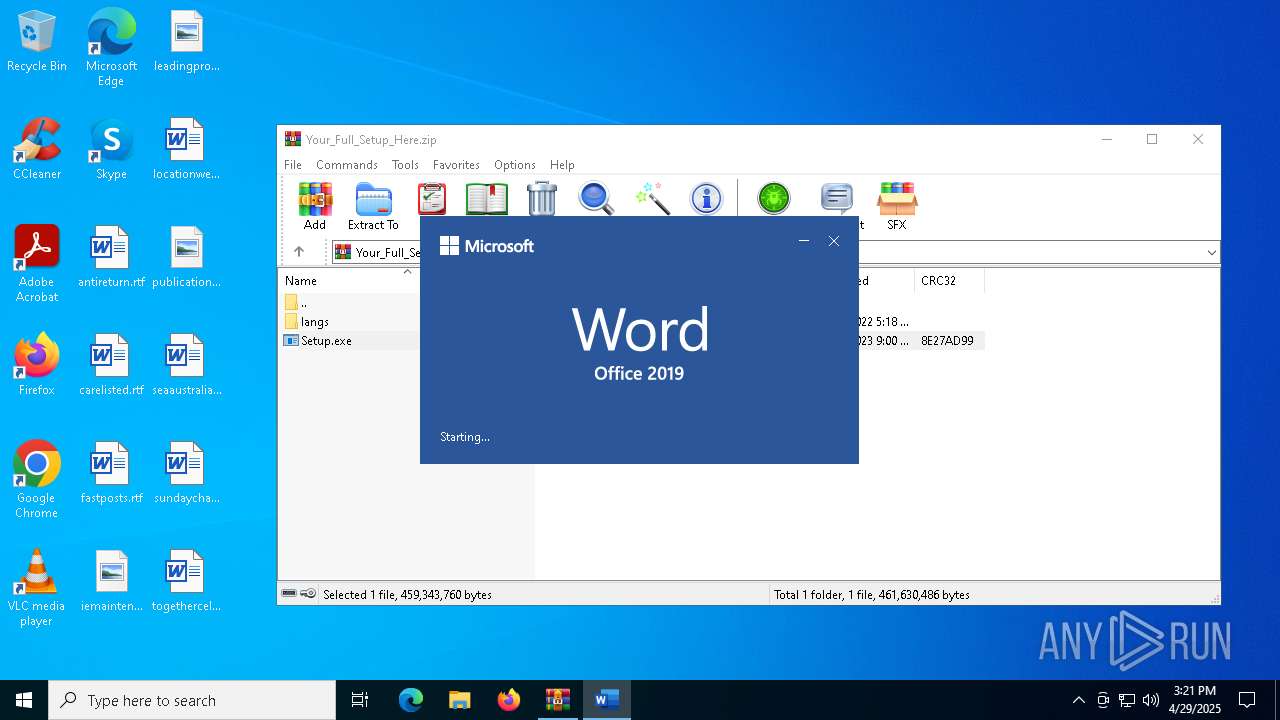Click the Comment speech-bubble toolbar icon
The height and width of the screenshot is (720, 1280).
click(x=836, y=198)
